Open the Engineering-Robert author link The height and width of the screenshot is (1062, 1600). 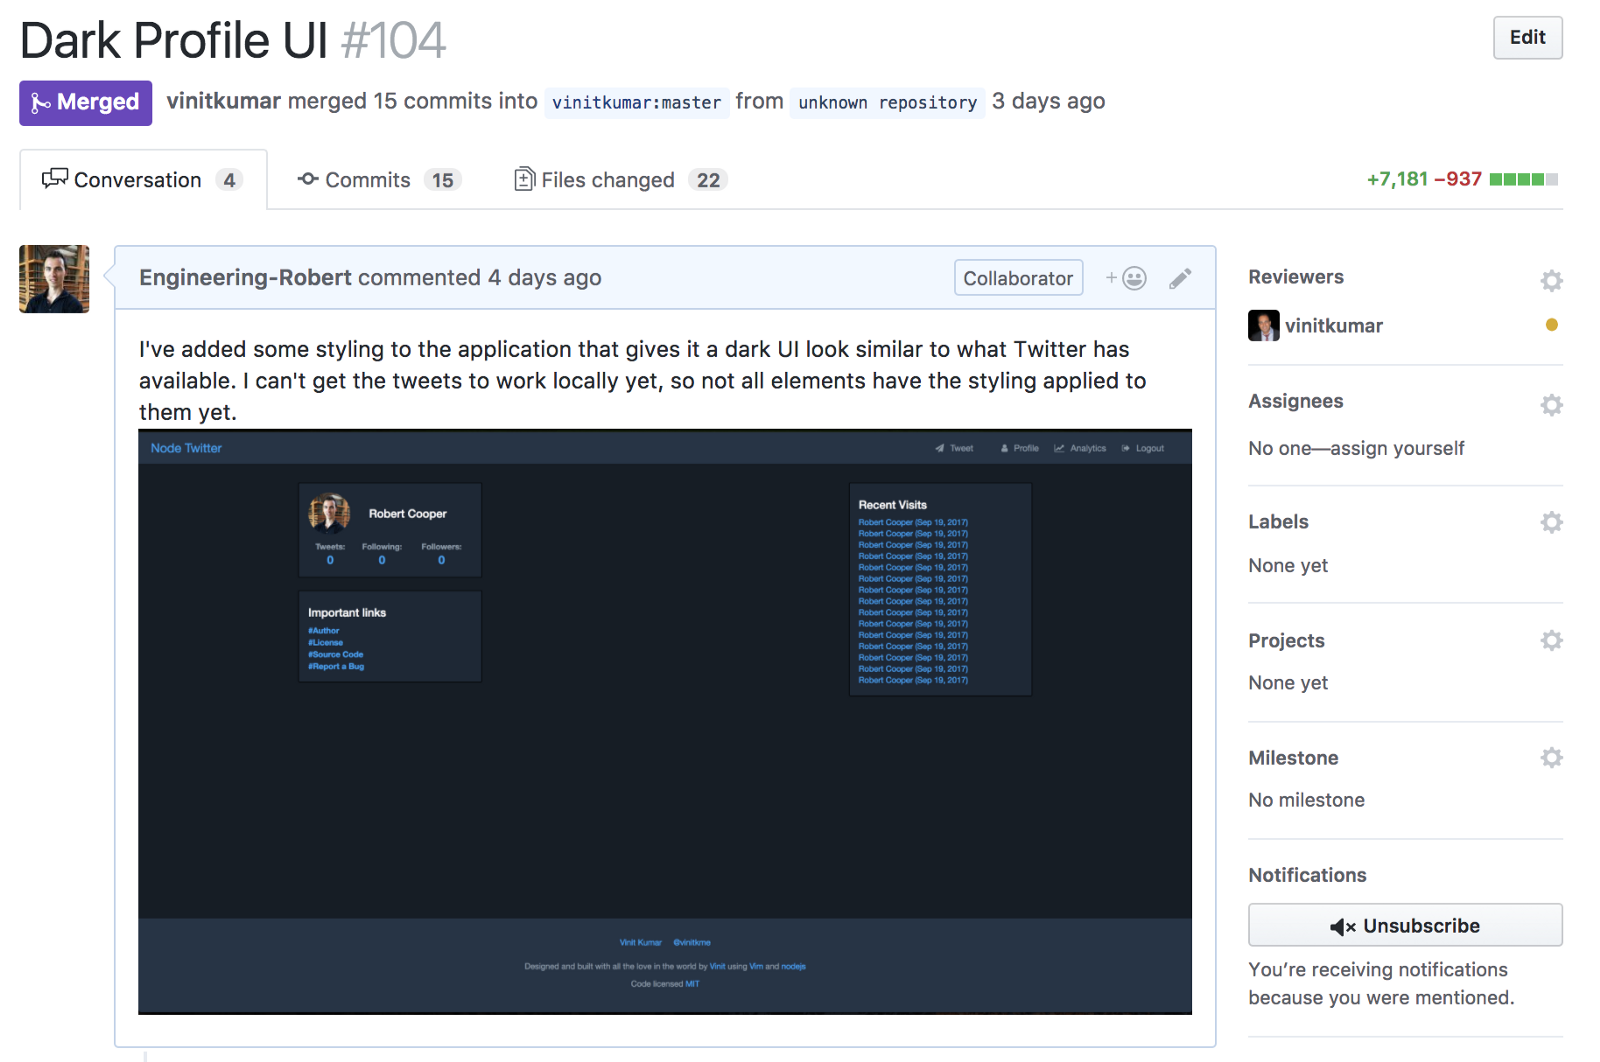tap(245, 278)
